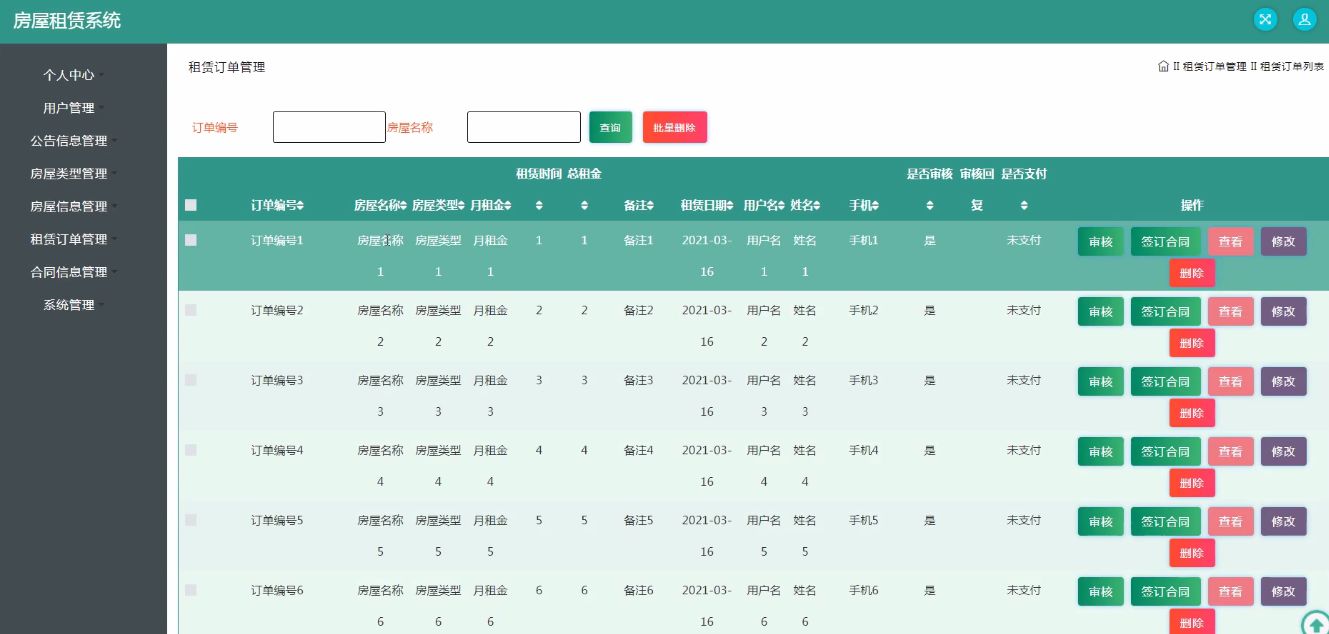Click 签订合同 for 订单编号4
The width and height of the screenshot is (1329, 634).
pyautogui.click(x=1166, y=451)
